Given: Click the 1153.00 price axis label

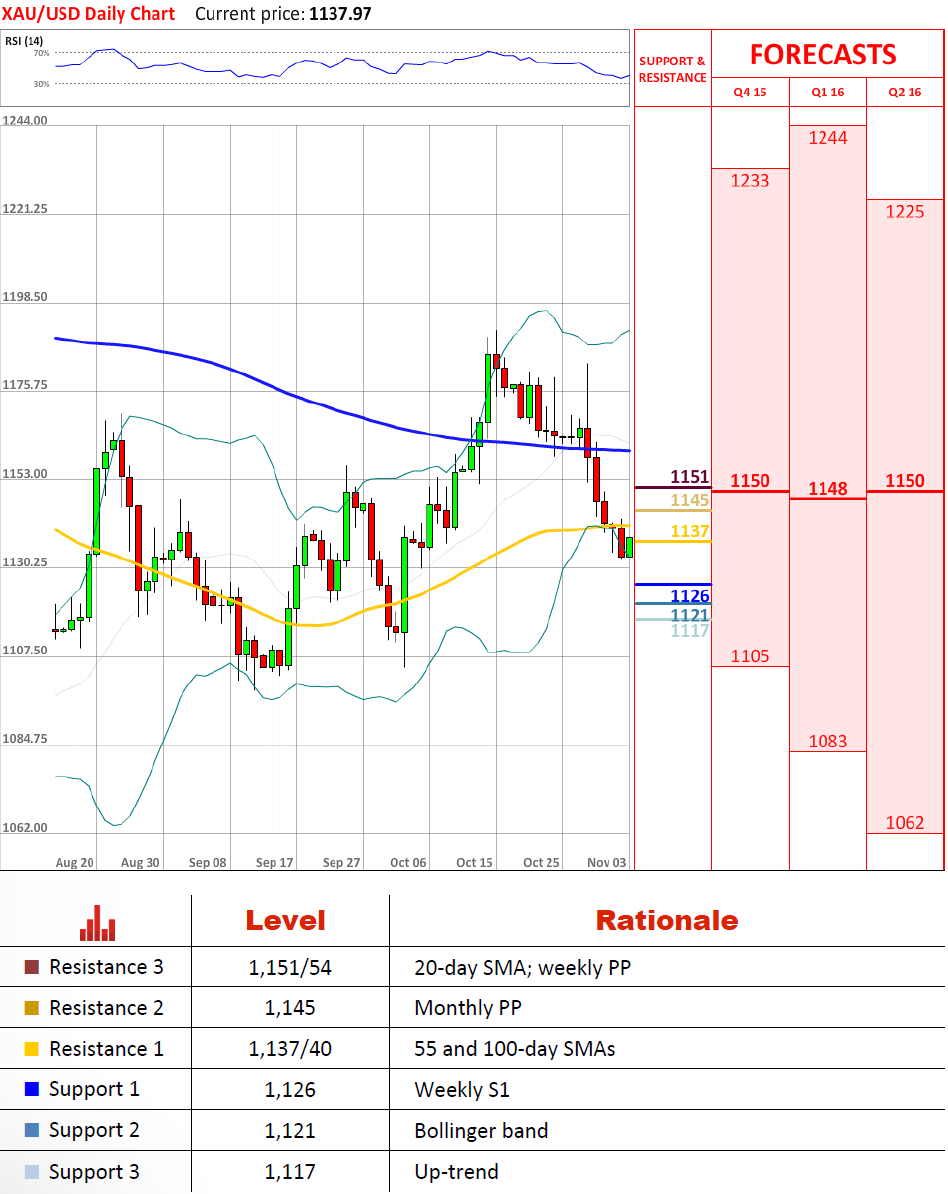Looking at the screenshot, I should tap(25, 474).
